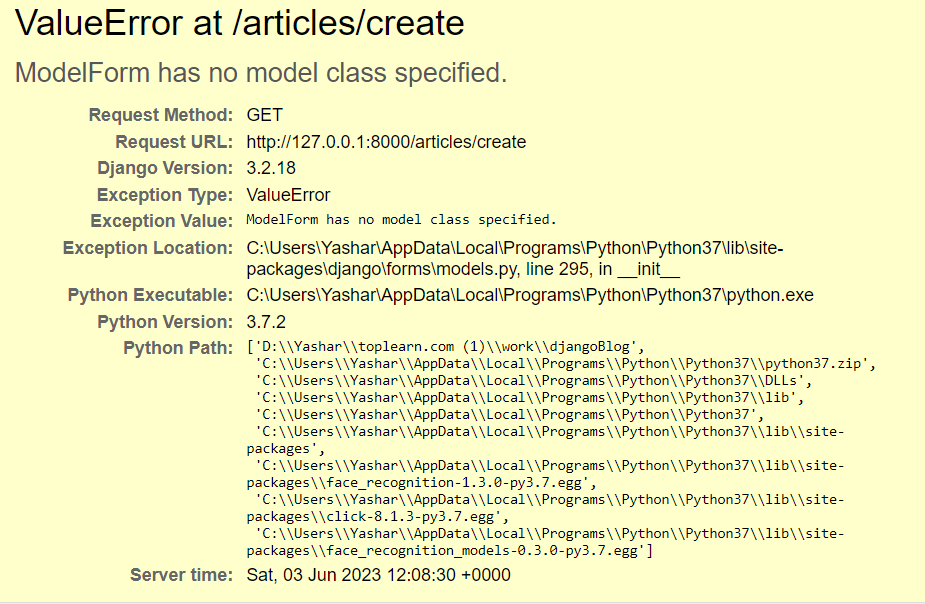Click the Python Executable label
The height and width of the screenshot is (604, 925).
pyautogui.click(x=150, y=295)
